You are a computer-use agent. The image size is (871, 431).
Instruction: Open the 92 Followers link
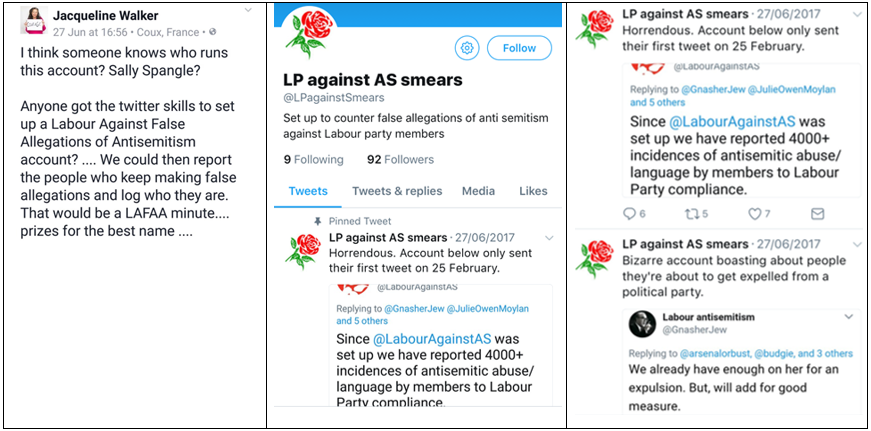coord(401,159)
